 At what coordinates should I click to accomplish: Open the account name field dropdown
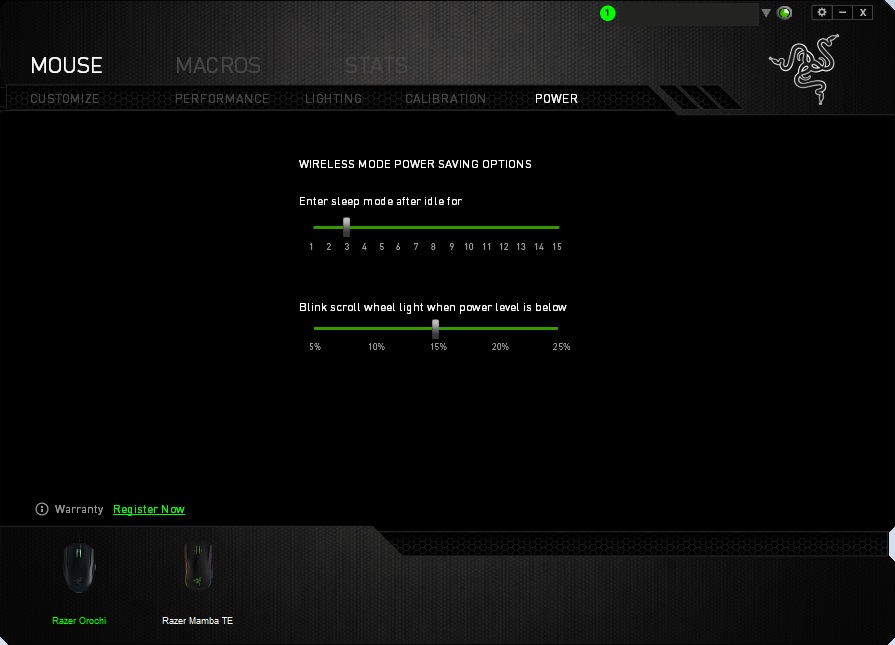pyautogui.click(x=689, y=13)
